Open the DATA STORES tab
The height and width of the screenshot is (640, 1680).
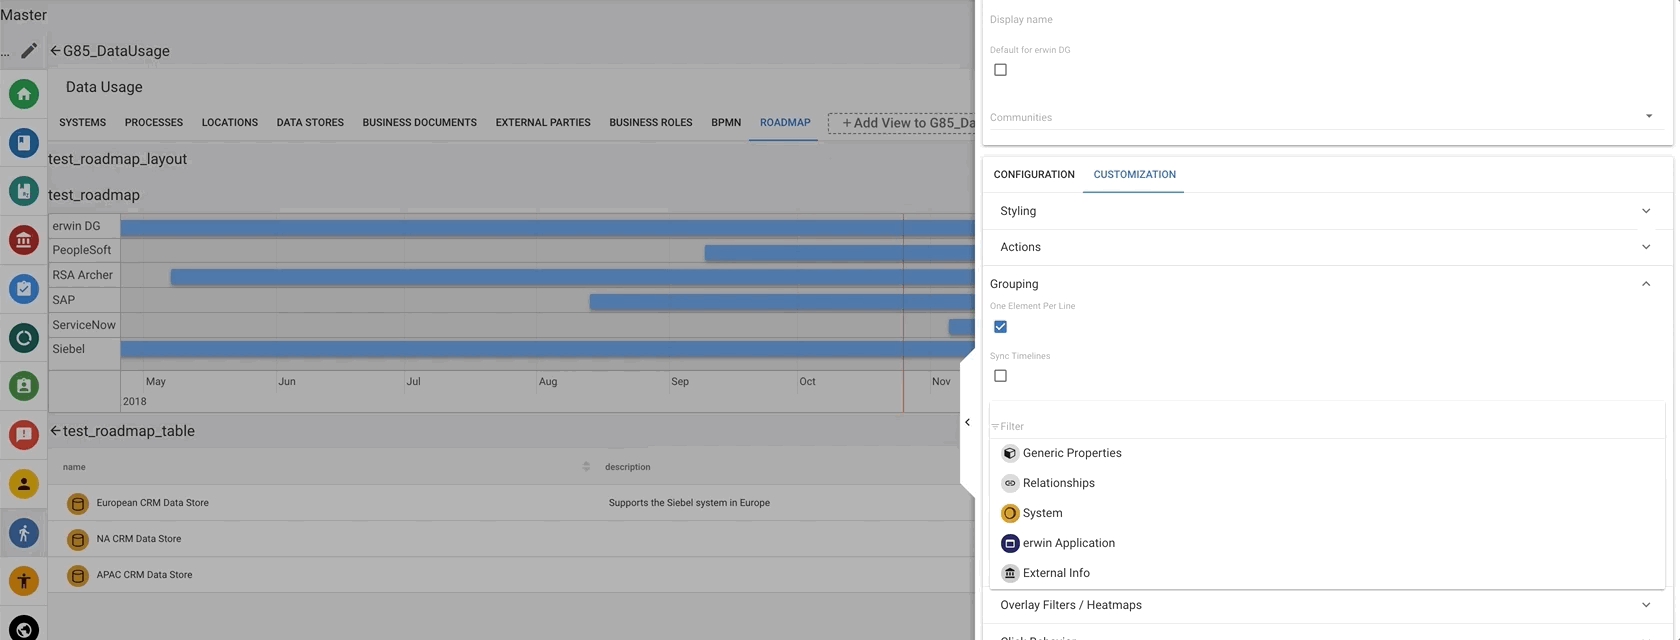pos(310,123)
